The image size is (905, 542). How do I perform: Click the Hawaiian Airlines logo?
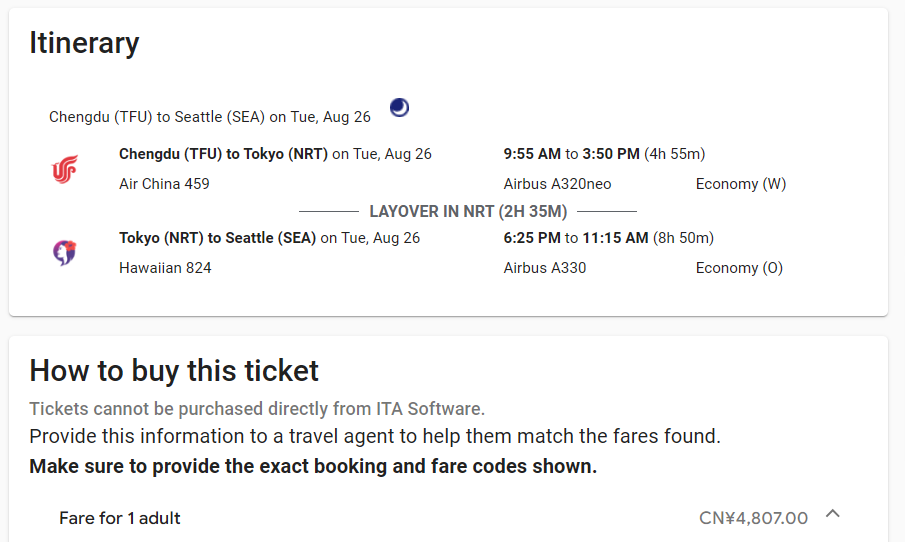[x=65, y=253]
